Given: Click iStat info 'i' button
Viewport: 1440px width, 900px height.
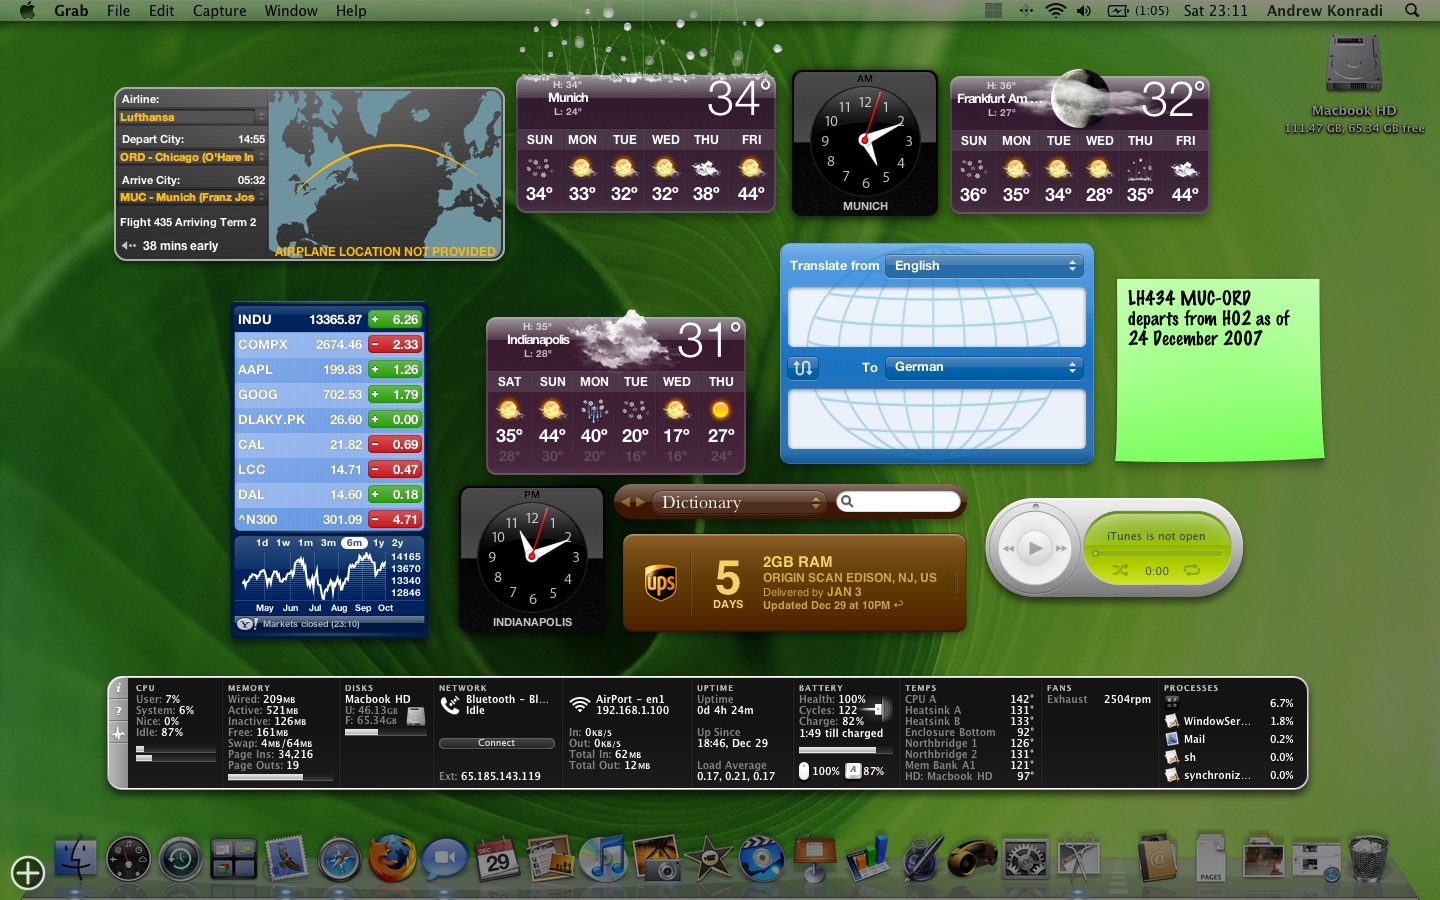Looking at the screenshot, I should (x=118, y=688).
